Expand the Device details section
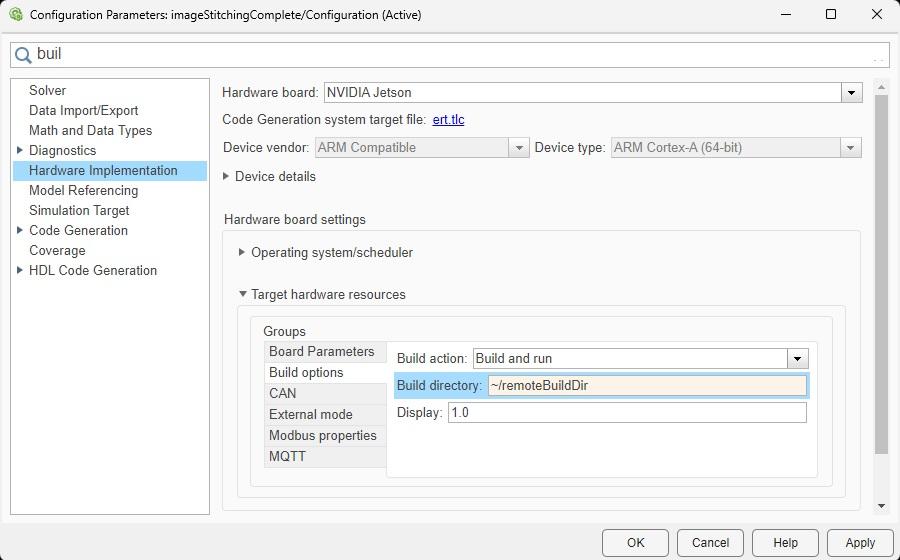The width and height of the screenshot is (900, 560). pos(226,176)
